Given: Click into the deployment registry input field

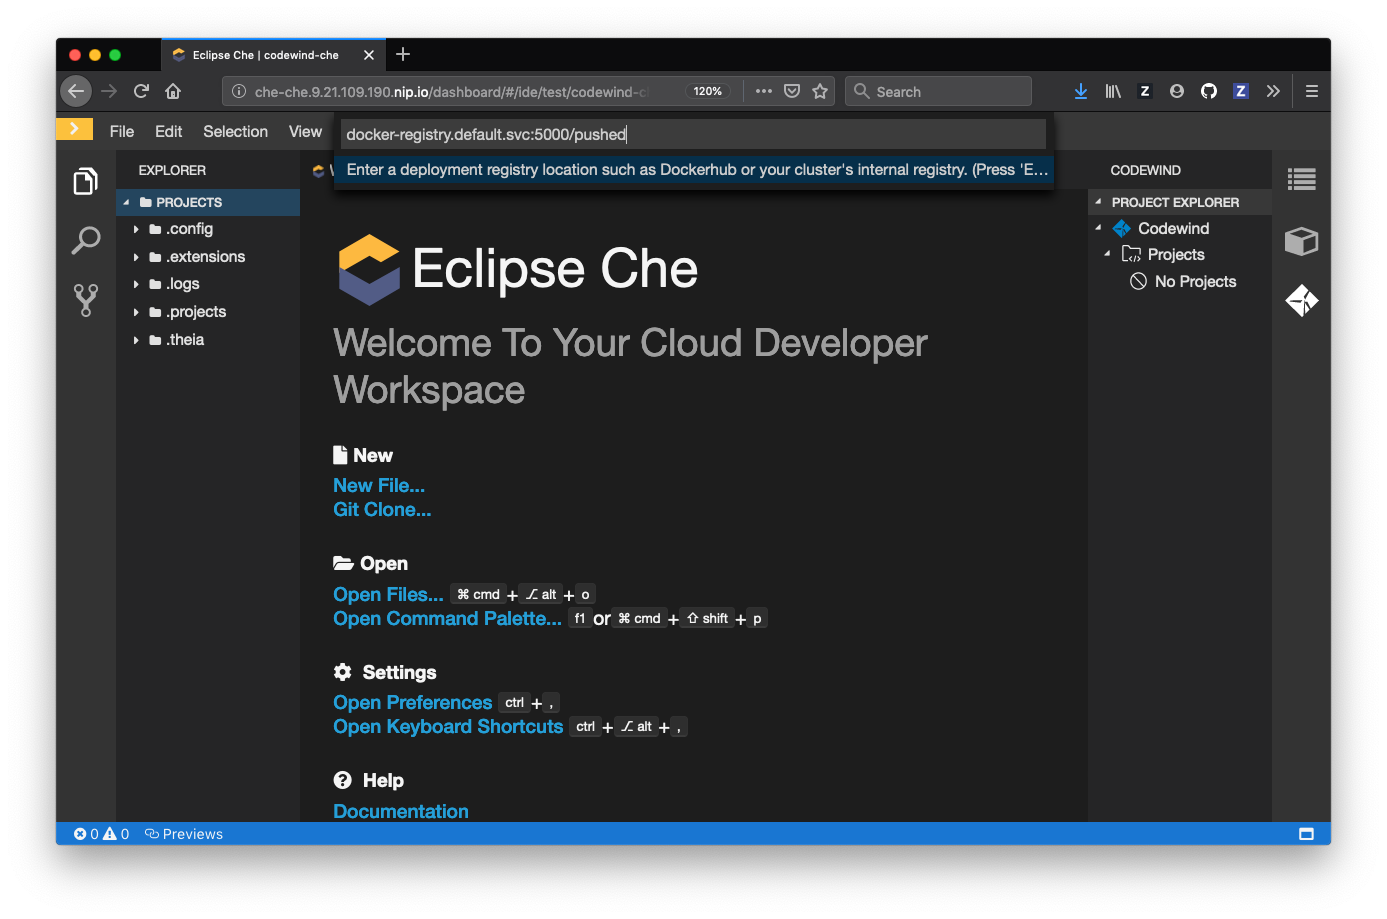Looking at the screenshot, I should tap(693, 134).
